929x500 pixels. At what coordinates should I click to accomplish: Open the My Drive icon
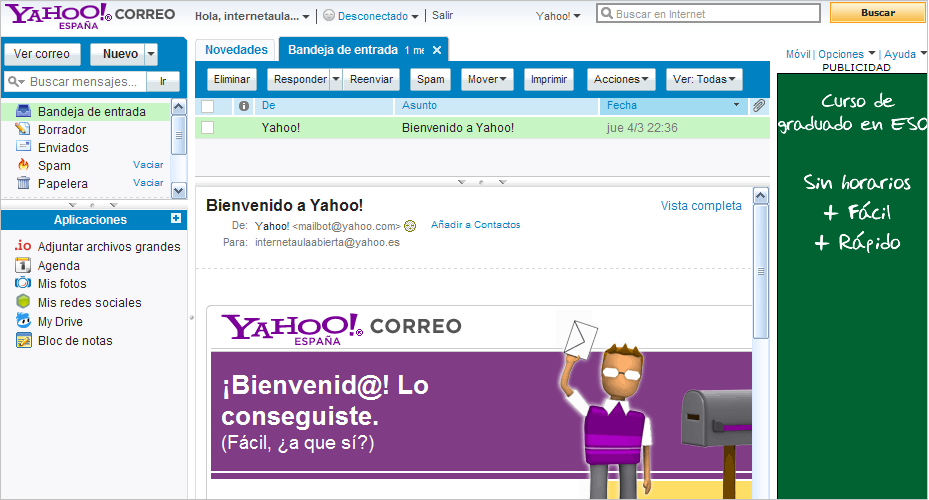[x=23, y=321]
